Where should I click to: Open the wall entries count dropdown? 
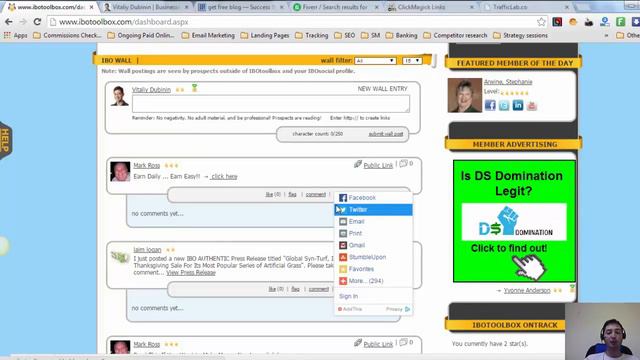click(412, 60)
